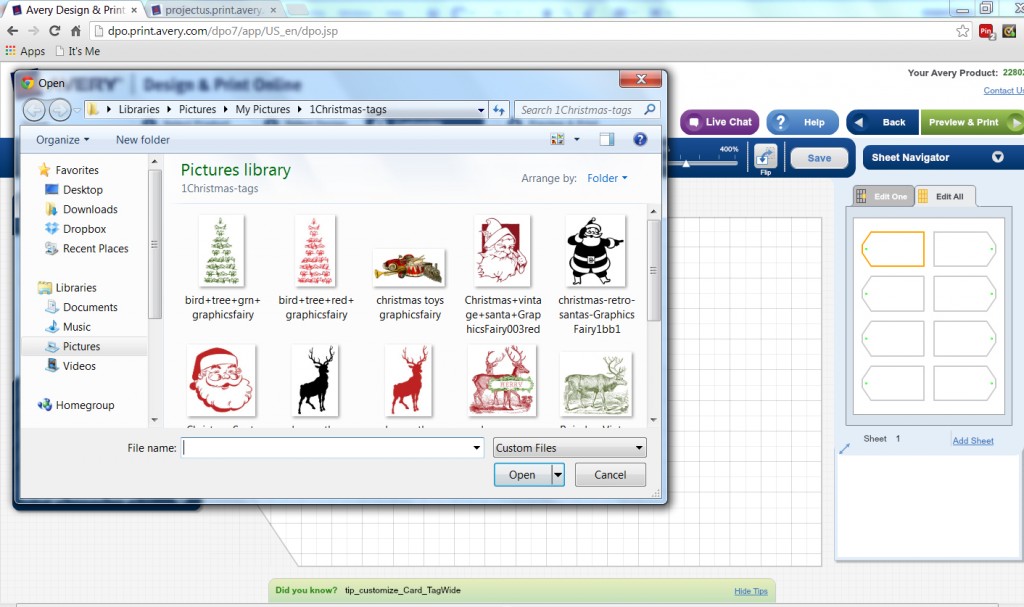Create a New folder

pyautogui.click(x=142, y=140)
